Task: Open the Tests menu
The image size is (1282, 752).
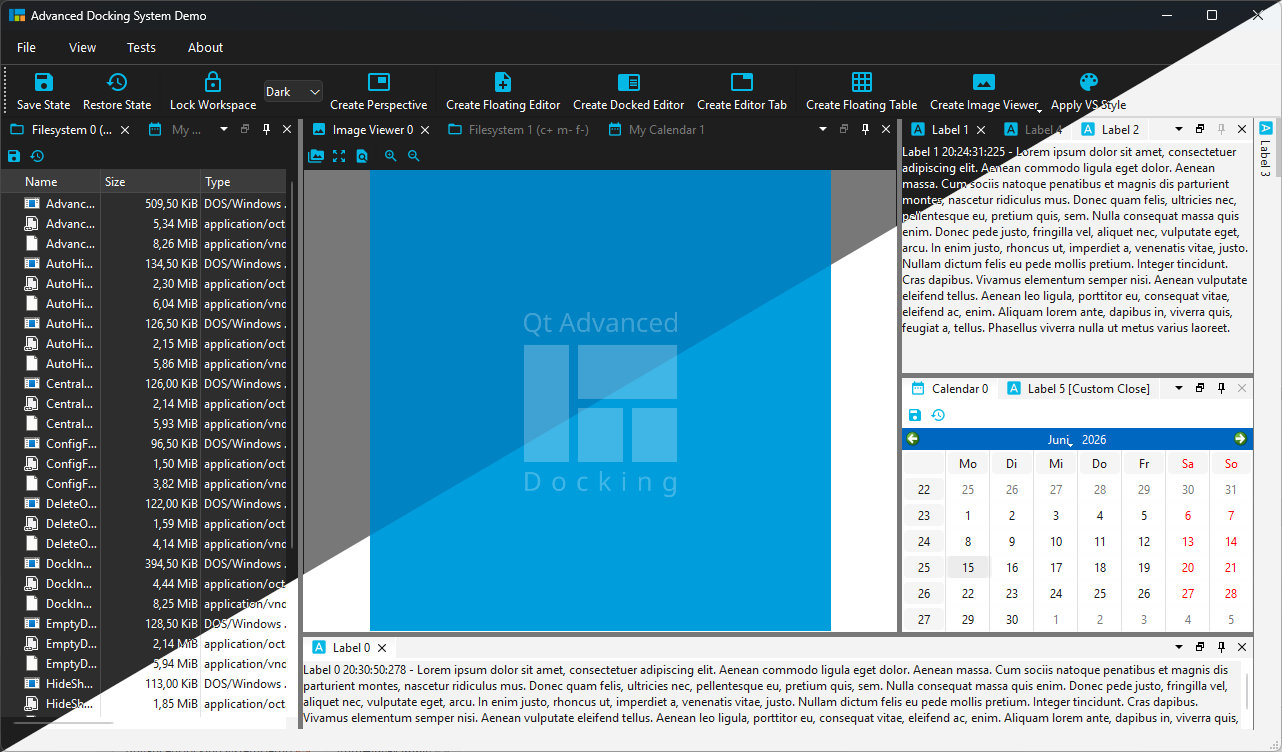Action: [x=141, y=47]
